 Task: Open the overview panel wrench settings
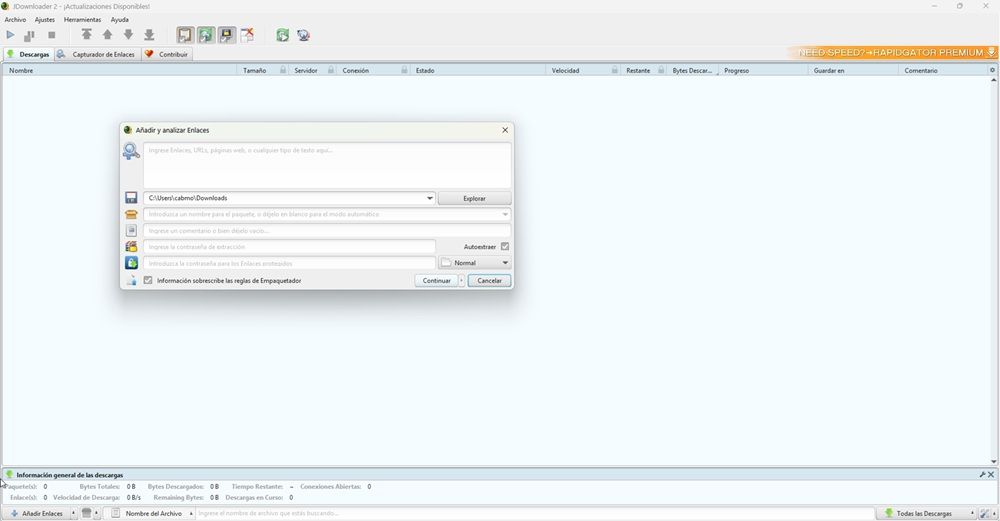pyautogui.click(x=982, y=474)
